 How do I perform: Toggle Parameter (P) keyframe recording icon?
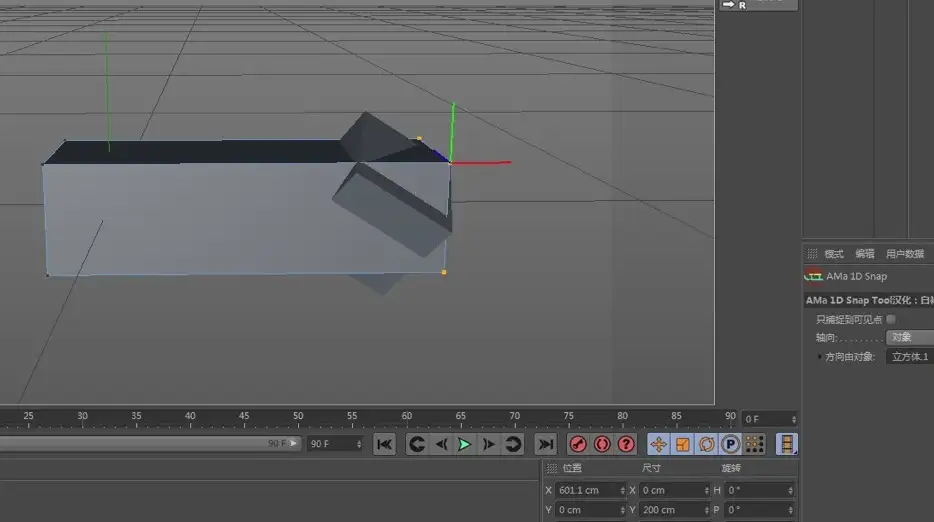pyautogui.click(x=730, y=444)
